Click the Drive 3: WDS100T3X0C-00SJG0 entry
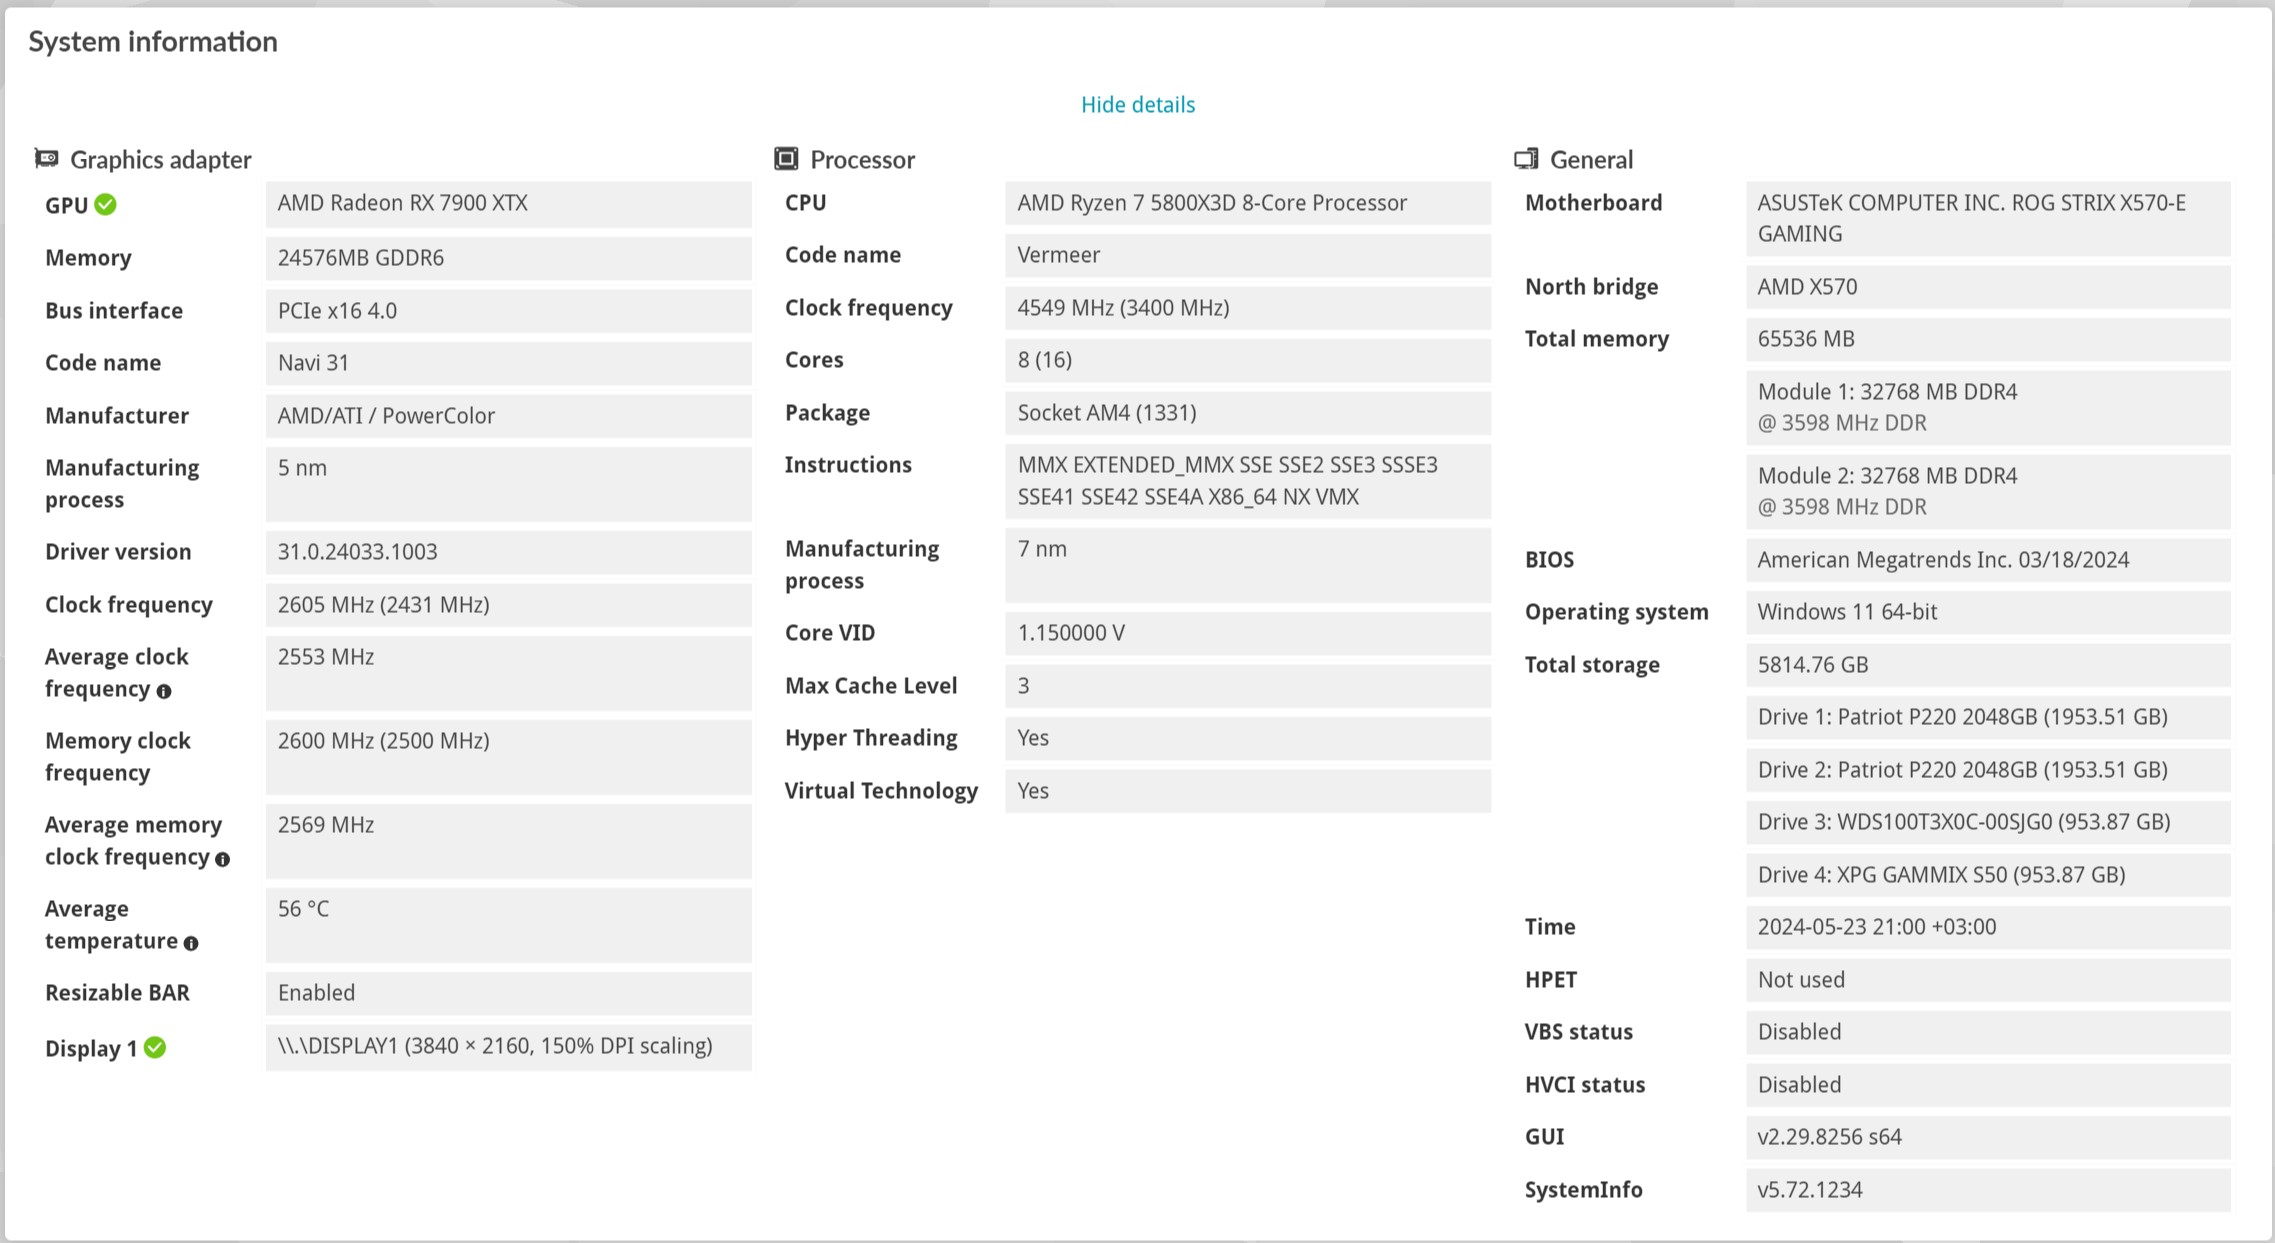 coord(1988,822)
